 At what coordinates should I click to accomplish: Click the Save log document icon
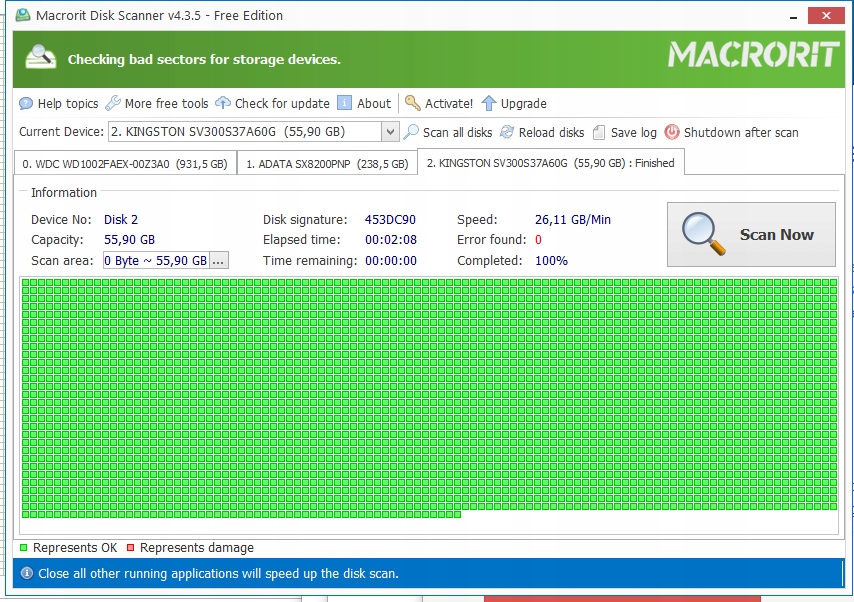599,132
